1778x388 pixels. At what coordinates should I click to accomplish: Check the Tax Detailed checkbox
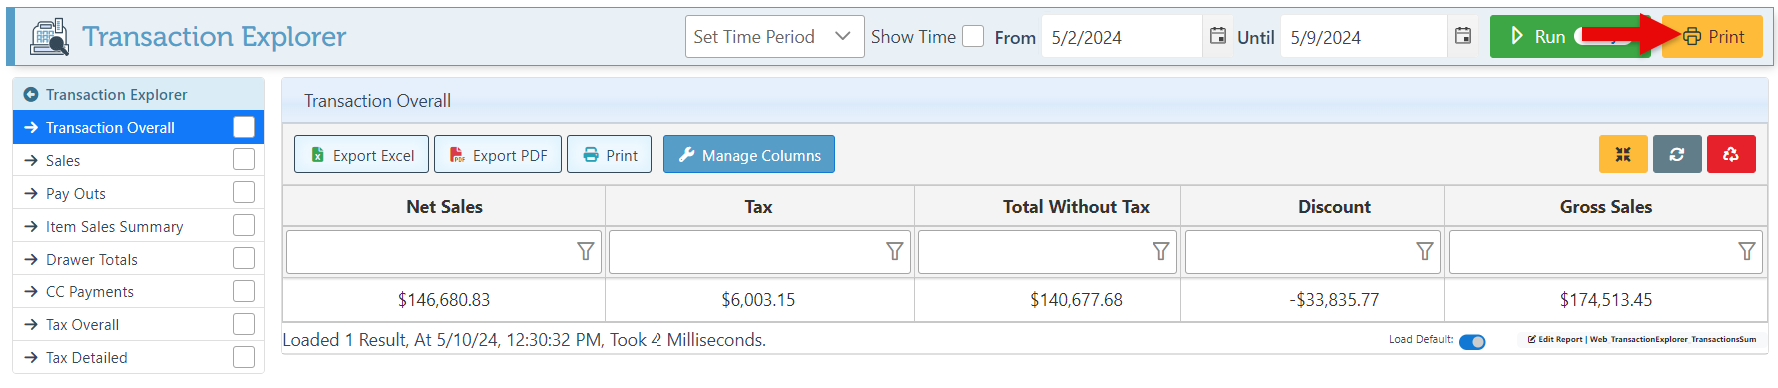click(x=244, y=357)
